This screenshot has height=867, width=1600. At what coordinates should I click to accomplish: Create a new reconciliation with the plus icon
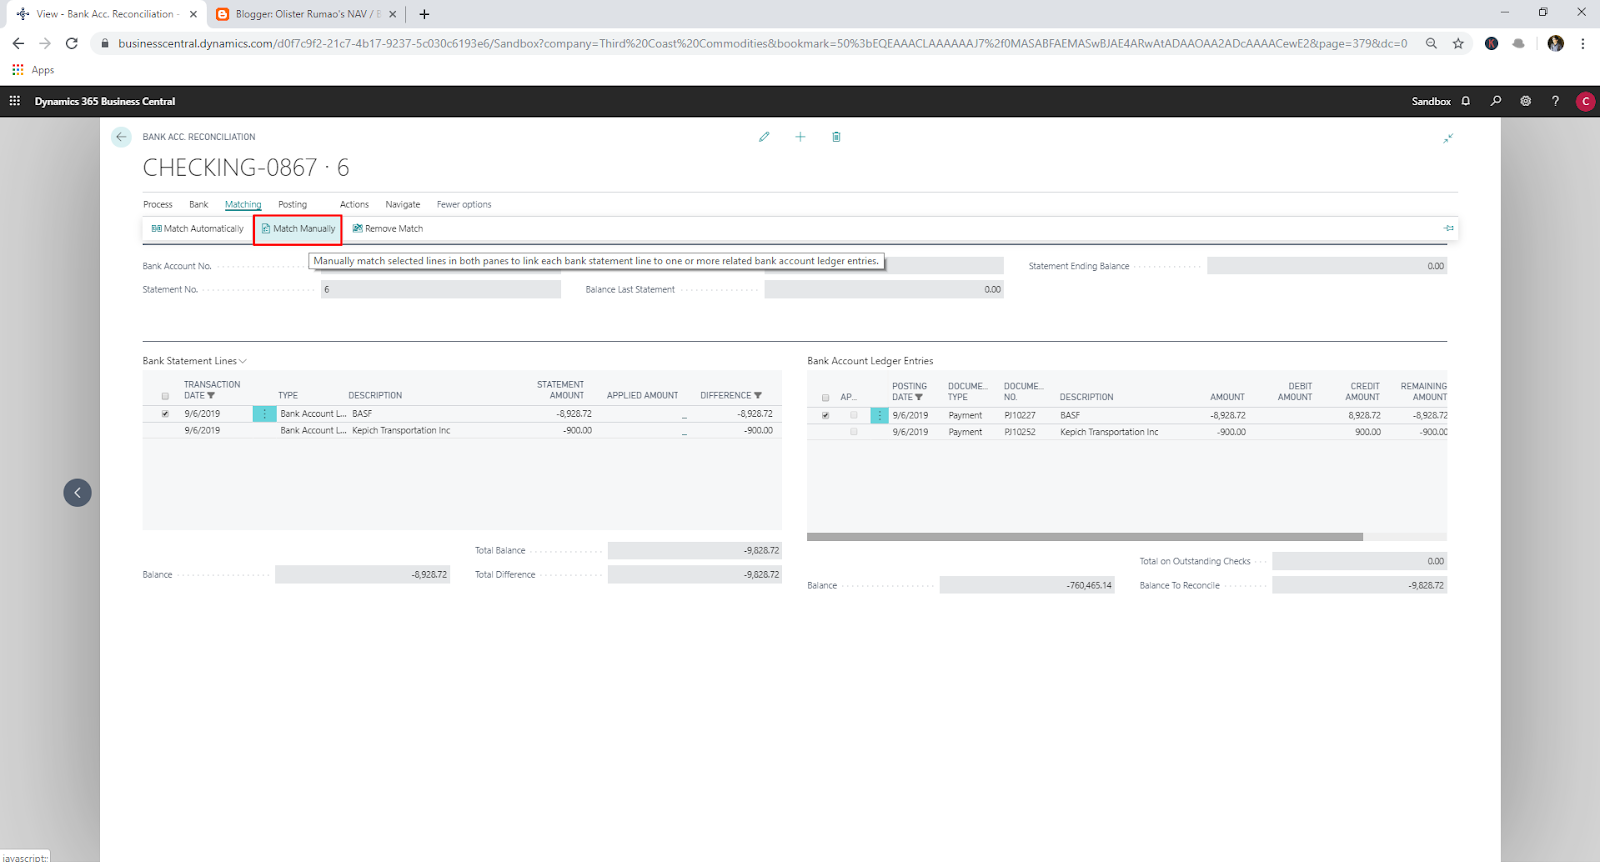tap(800, 137)
